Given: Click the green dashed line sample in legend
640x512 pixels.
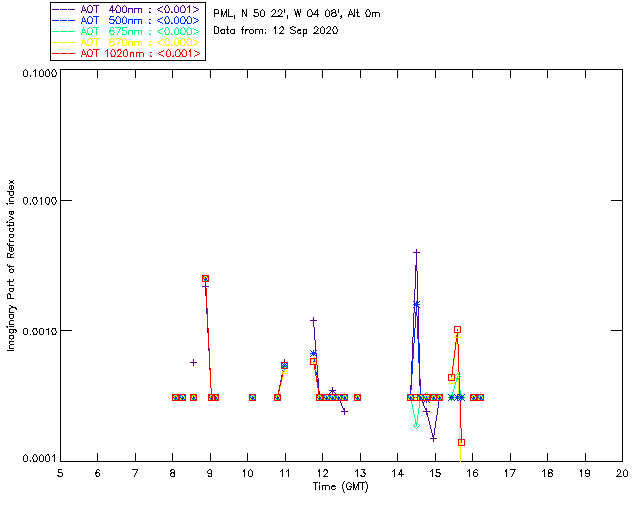Looking at the screenshot, I should point(64,31).
